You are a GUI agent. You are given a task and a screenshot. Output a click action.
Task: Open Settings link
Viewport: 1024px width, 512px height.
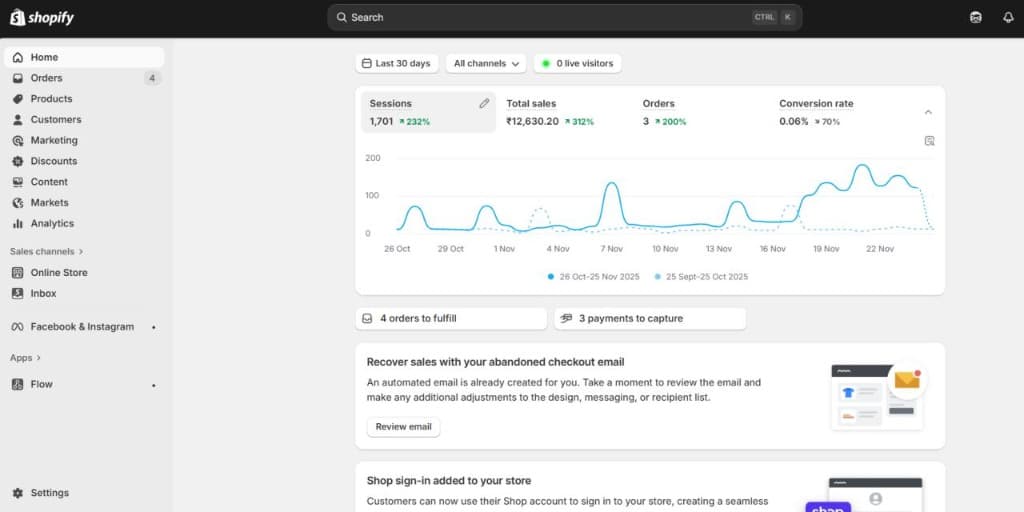coord(84,493)
